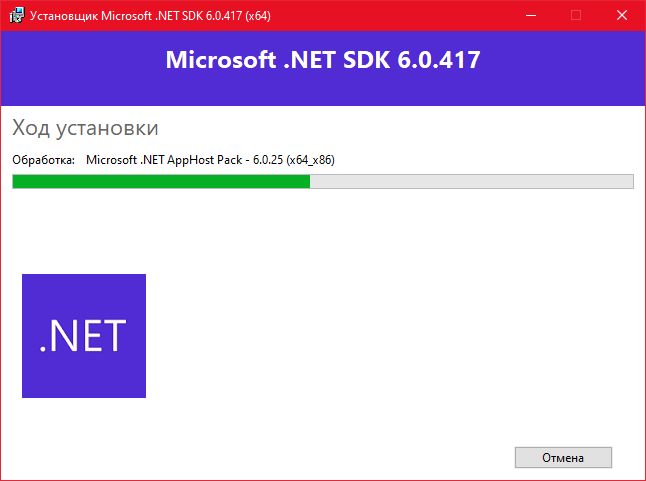Click the disabled maximize window button
Screen dimensions: 646x481
point(576,15)
